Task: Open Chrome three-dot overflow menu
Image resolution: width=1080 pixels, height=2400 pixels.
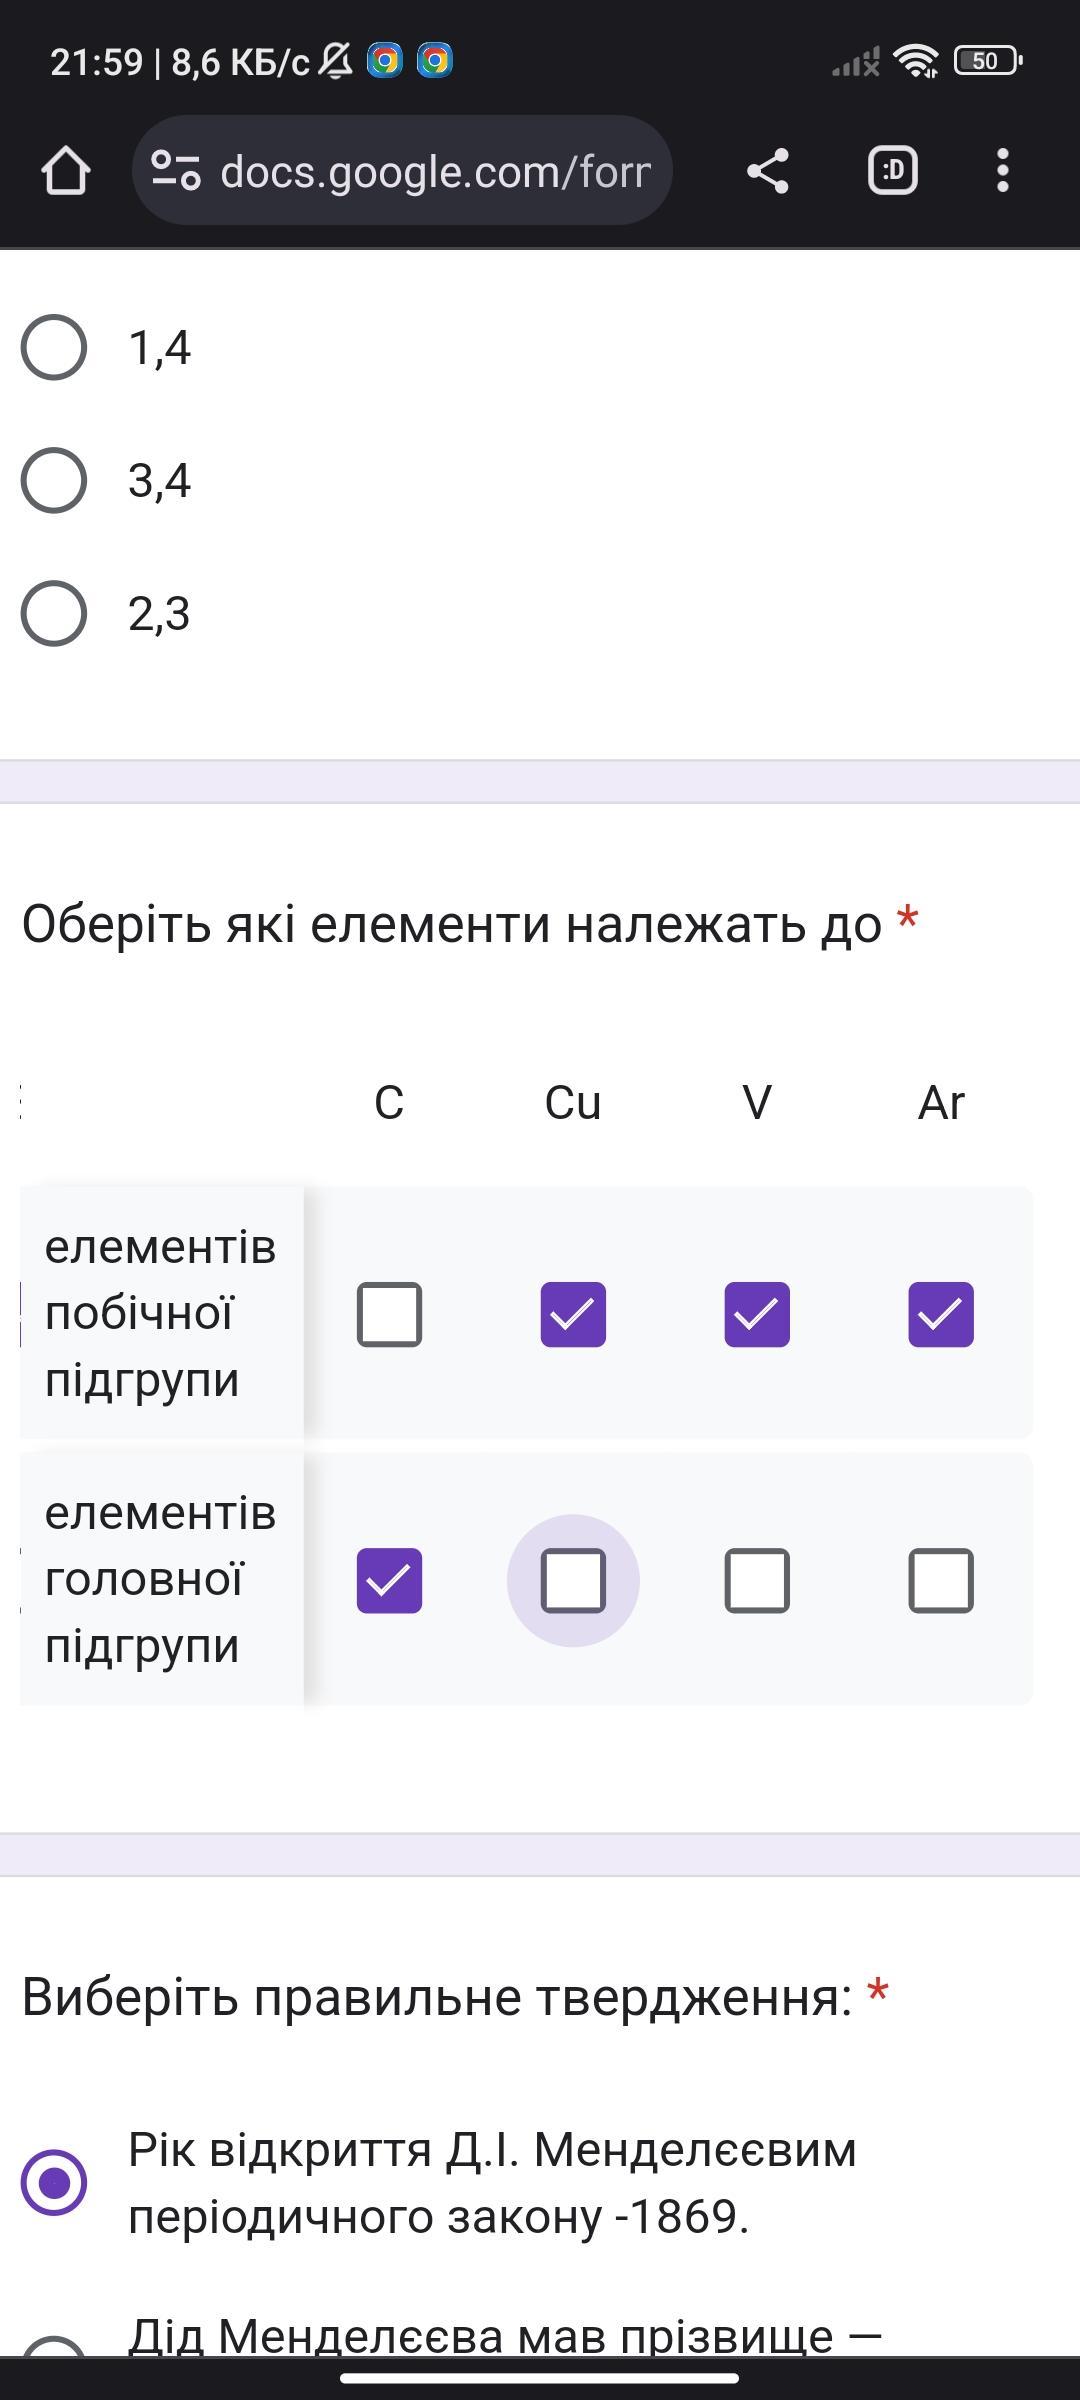Action: click(x=1003, y=170)
